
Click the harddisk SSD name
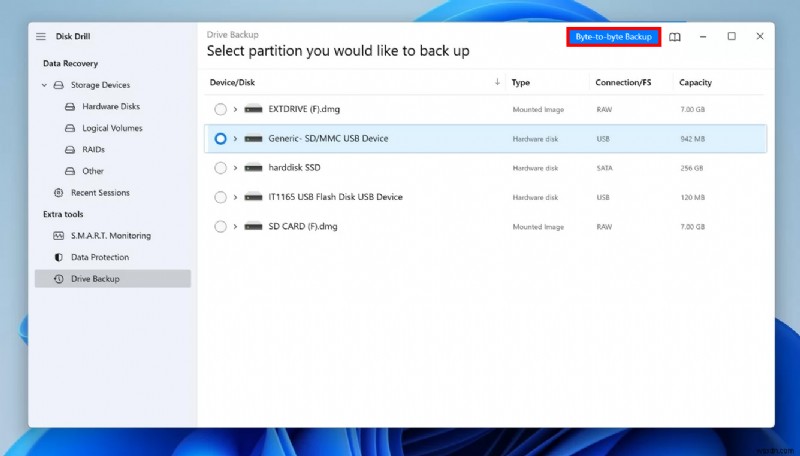pos(294,167)
